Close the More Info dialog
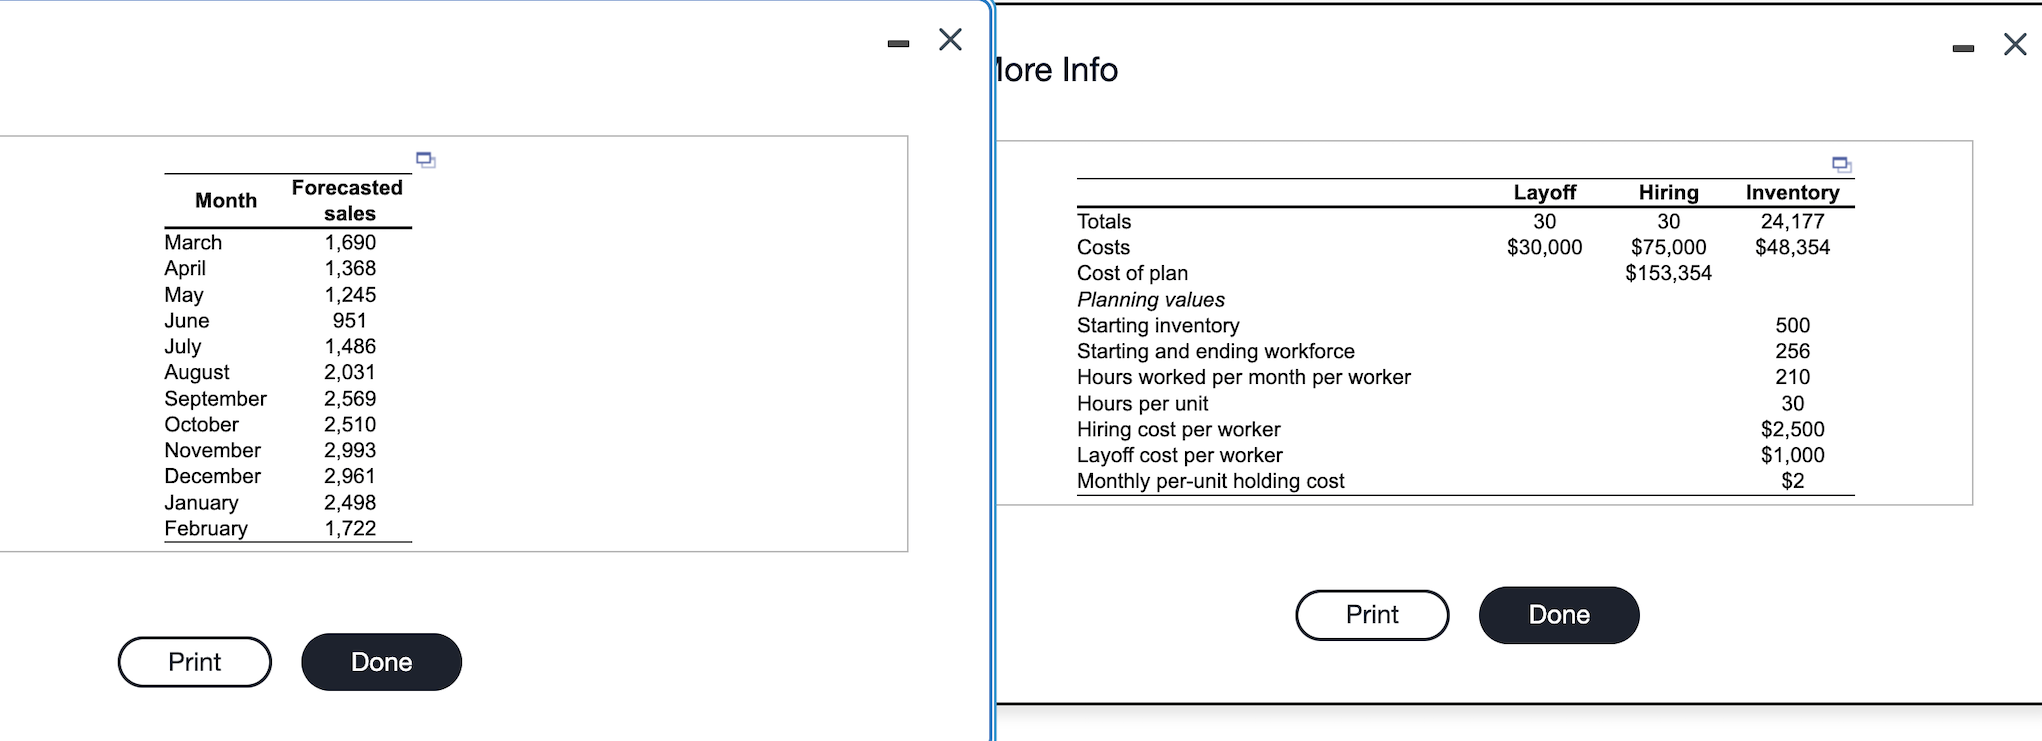Image resolution: width=2042 pixels, height=741 pixels. tap(2016, 44)
